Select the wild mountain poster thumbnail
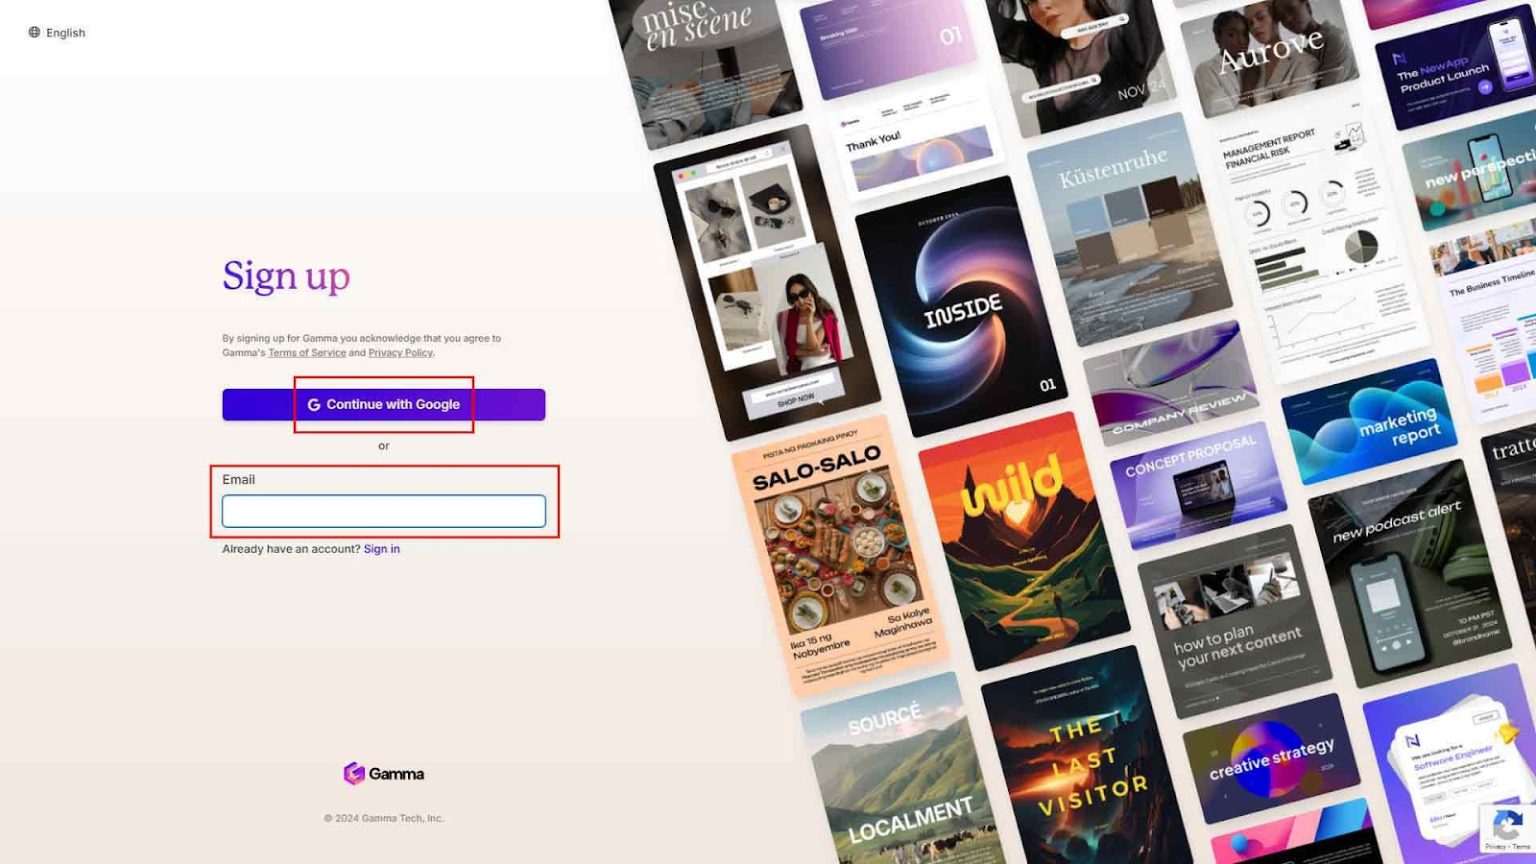Viewport: 1536px width, 864px height. point(1022,542)
